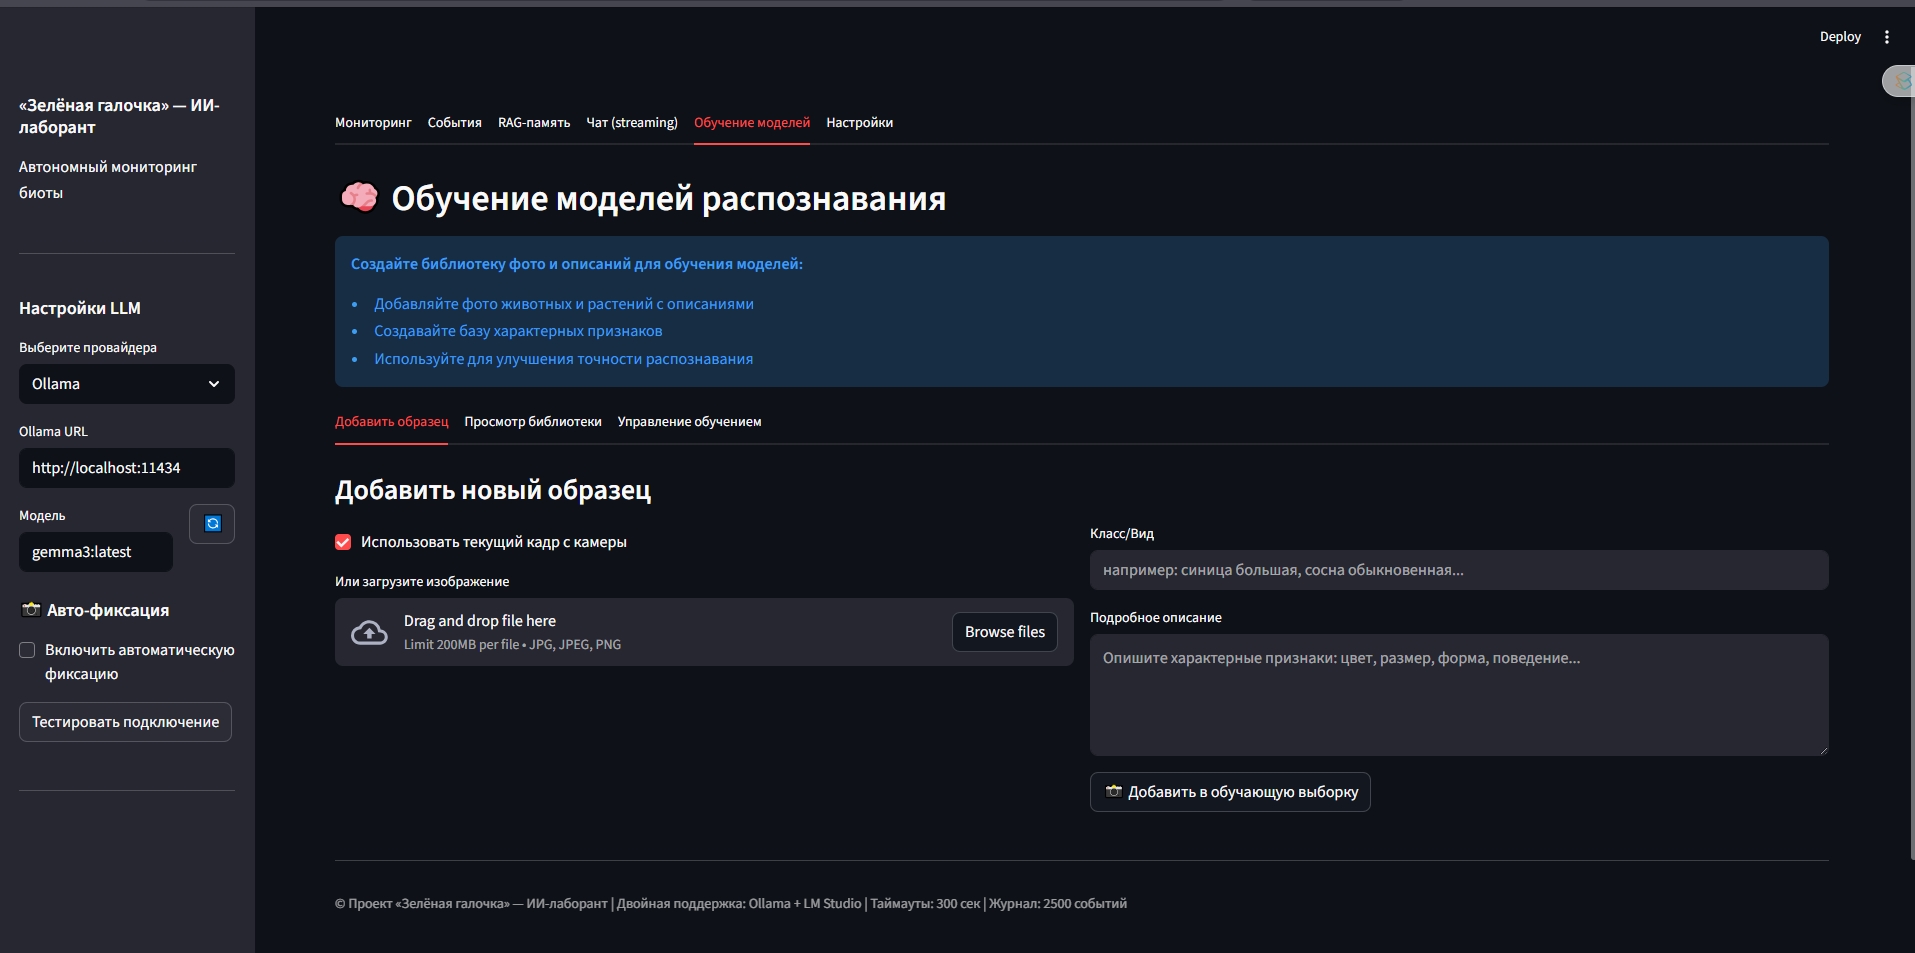Image resolution: width=1915 pixels, height=953 pixels.
Task: Enable Включить автоматическую фиксацию checkbox
Action: click(28, 650)
